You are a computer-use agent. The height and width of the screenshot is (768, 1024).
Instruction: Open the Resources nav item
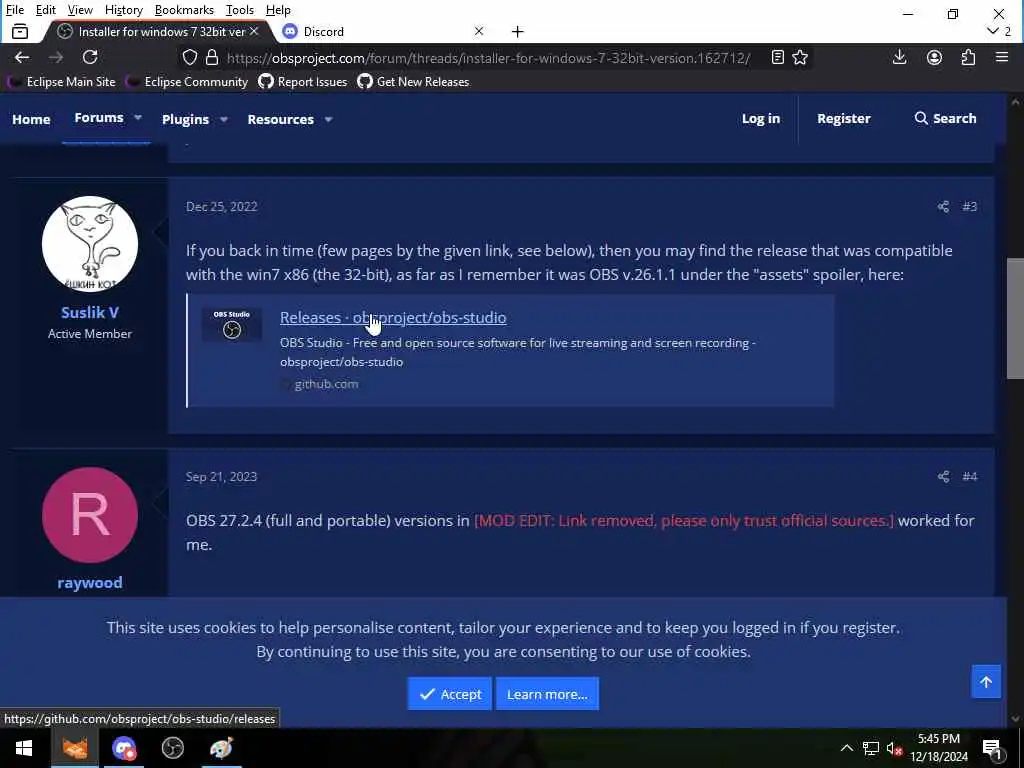coord(280,120)
